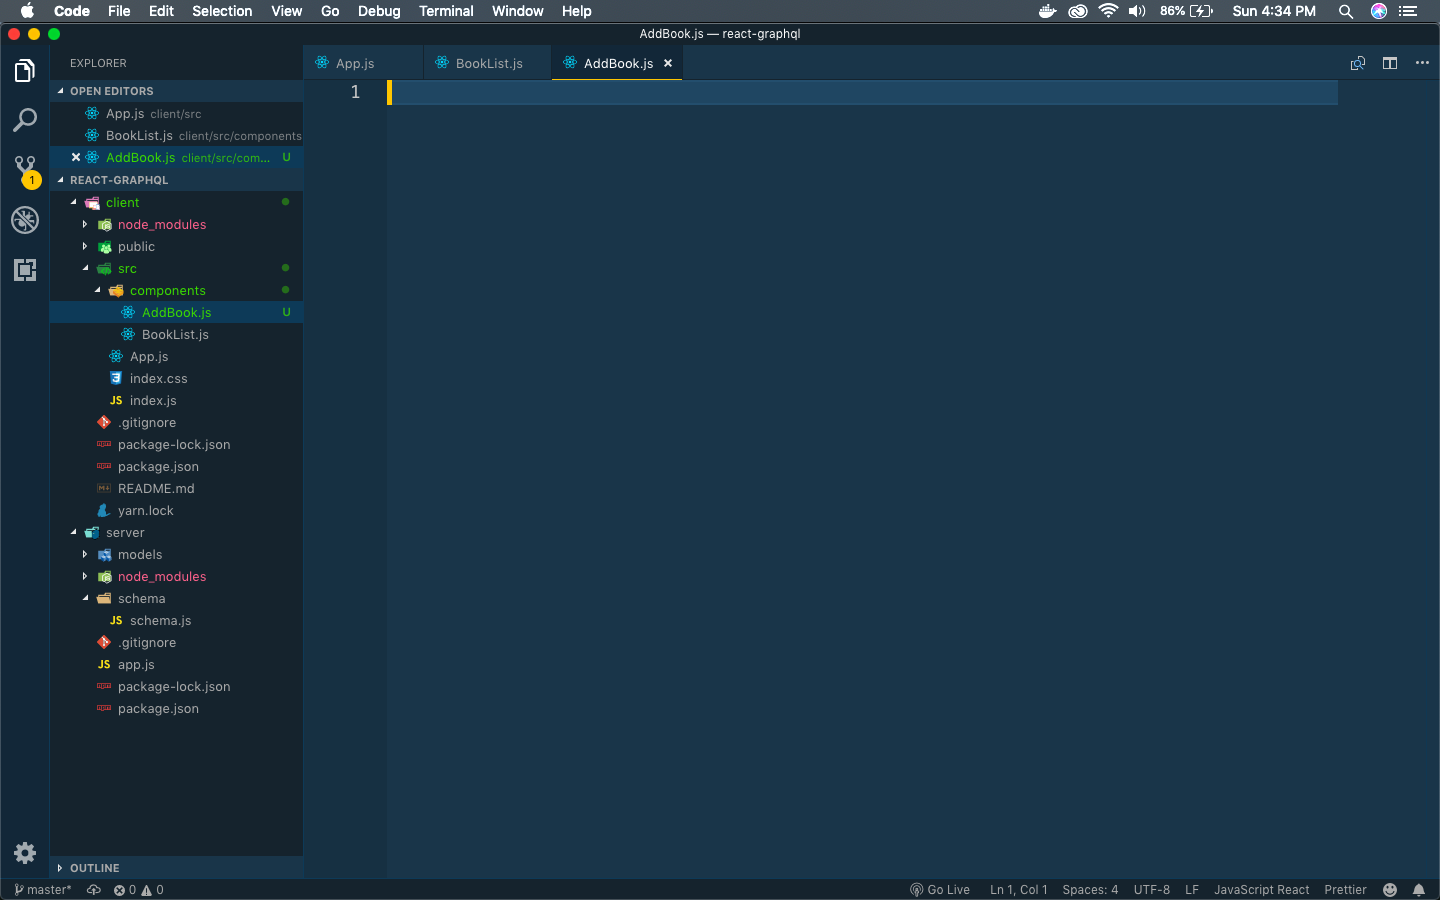The width and height of the screenshot is (1440, 900).
Task: Open Siri from the menu bar
Action: pyautogui.click(x=1379, y=11)
